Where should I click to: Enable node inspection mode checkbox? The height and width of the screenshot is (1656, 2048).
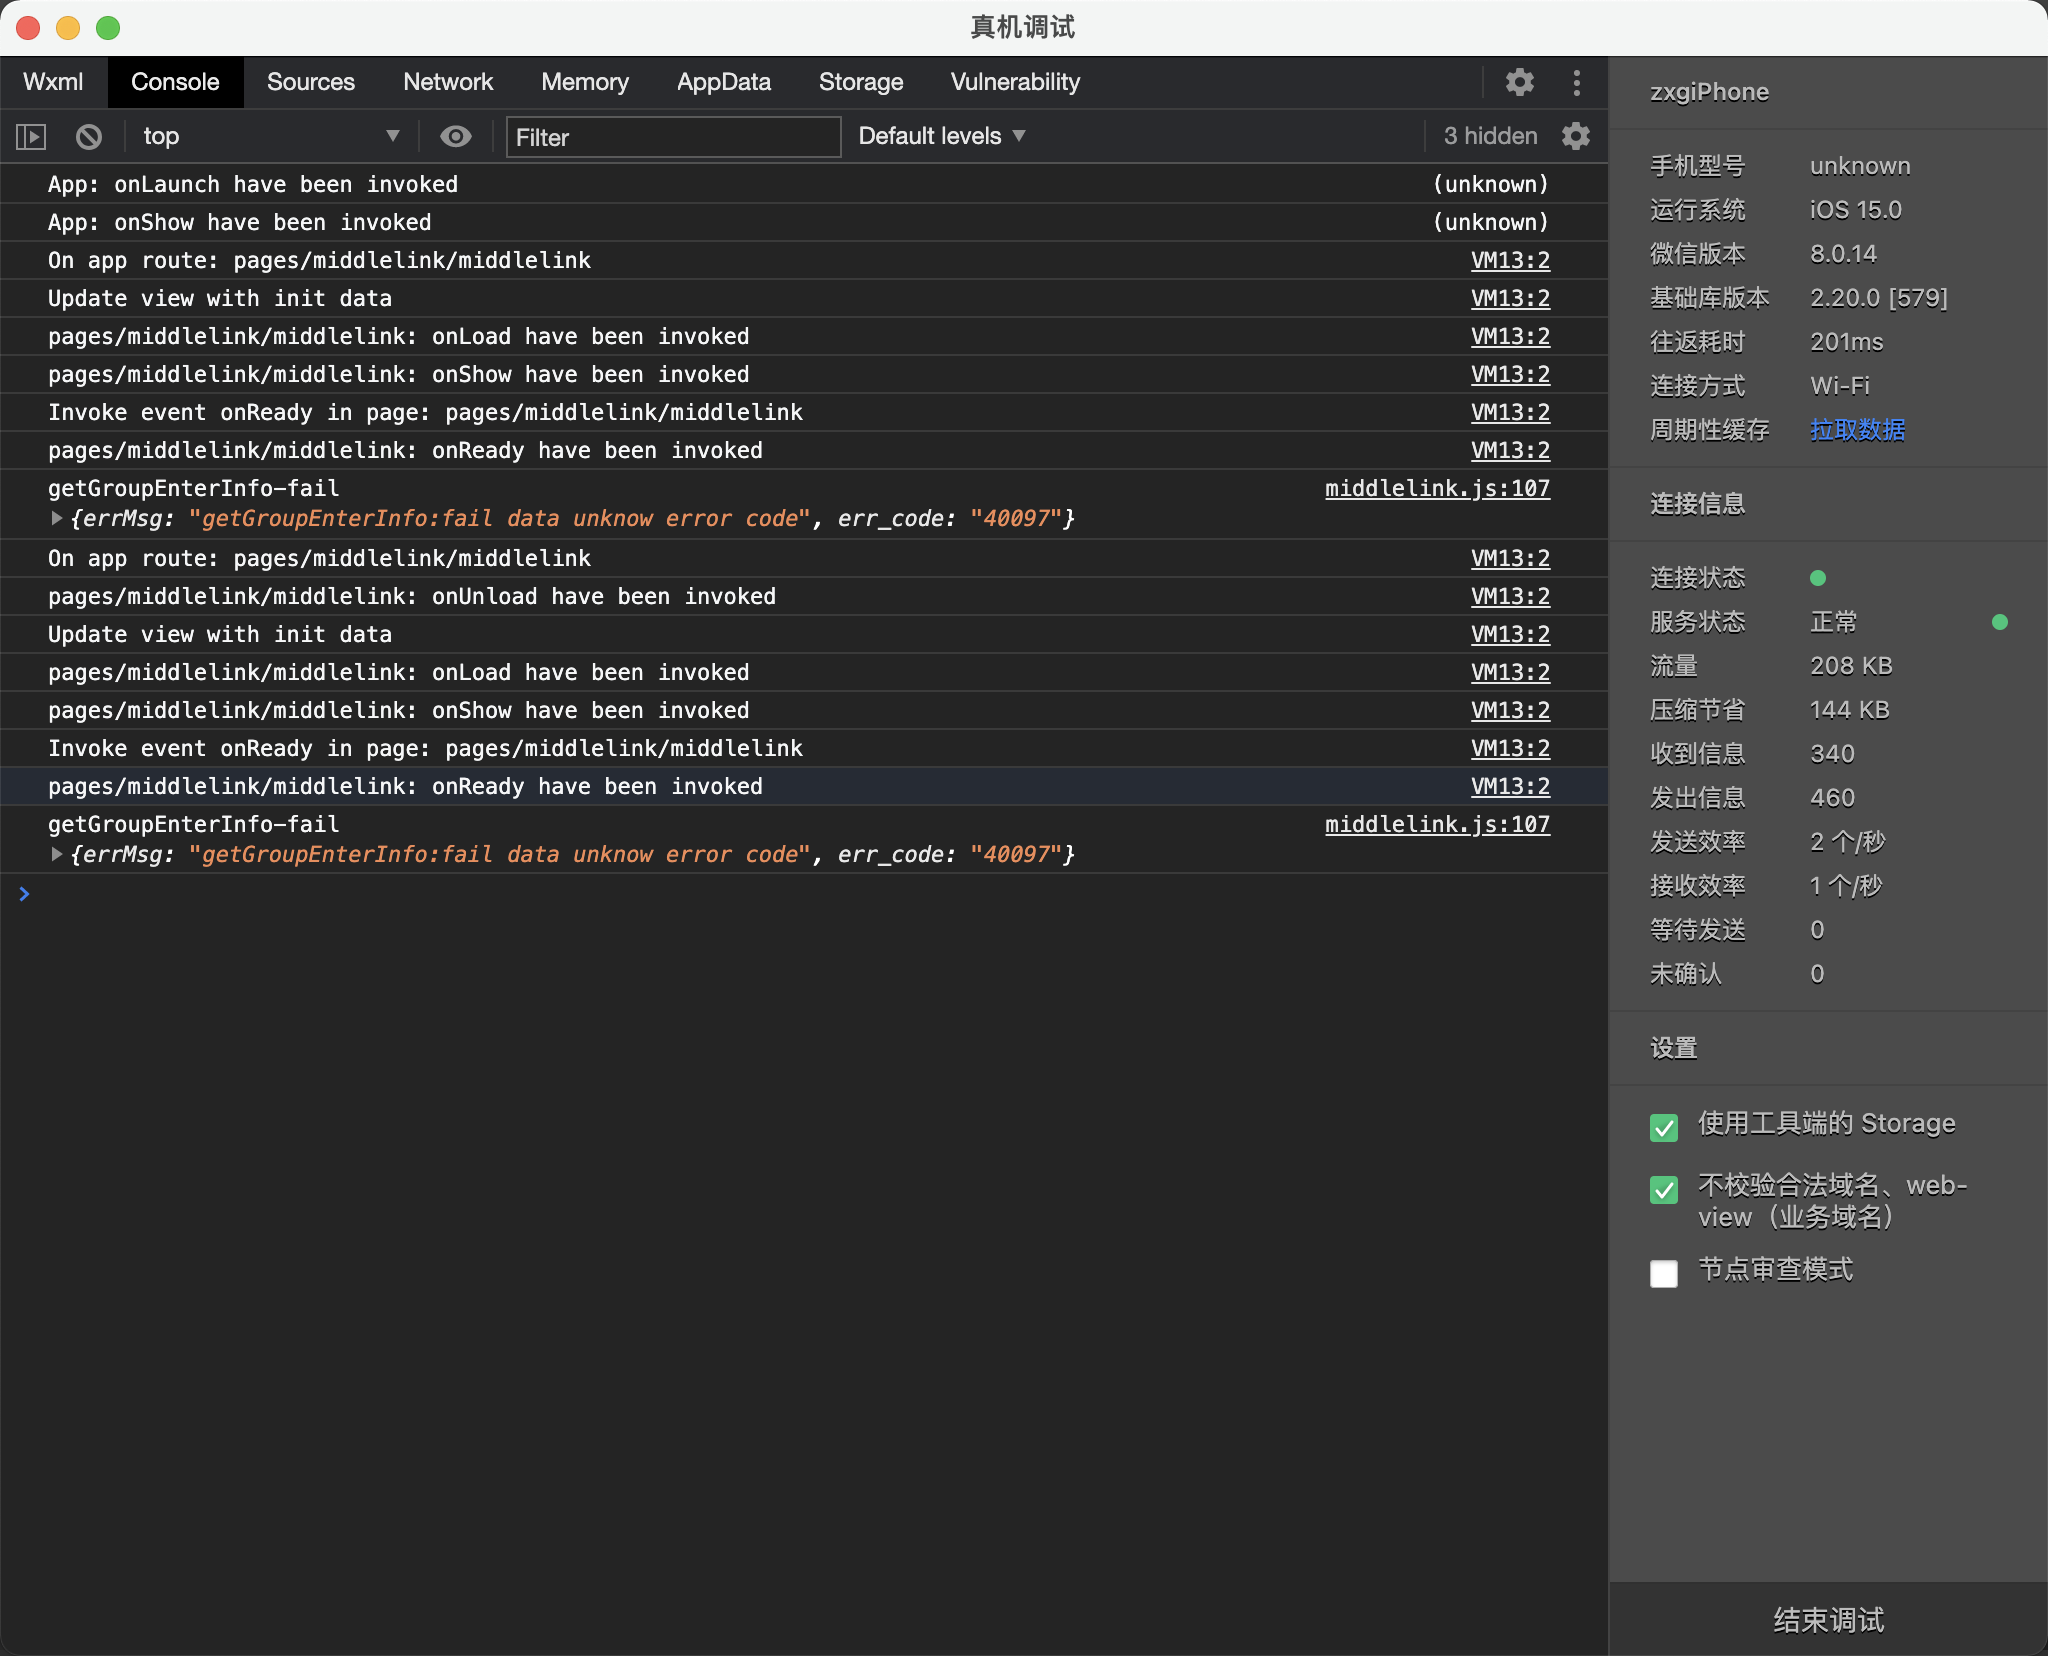pos(1663,1273)
